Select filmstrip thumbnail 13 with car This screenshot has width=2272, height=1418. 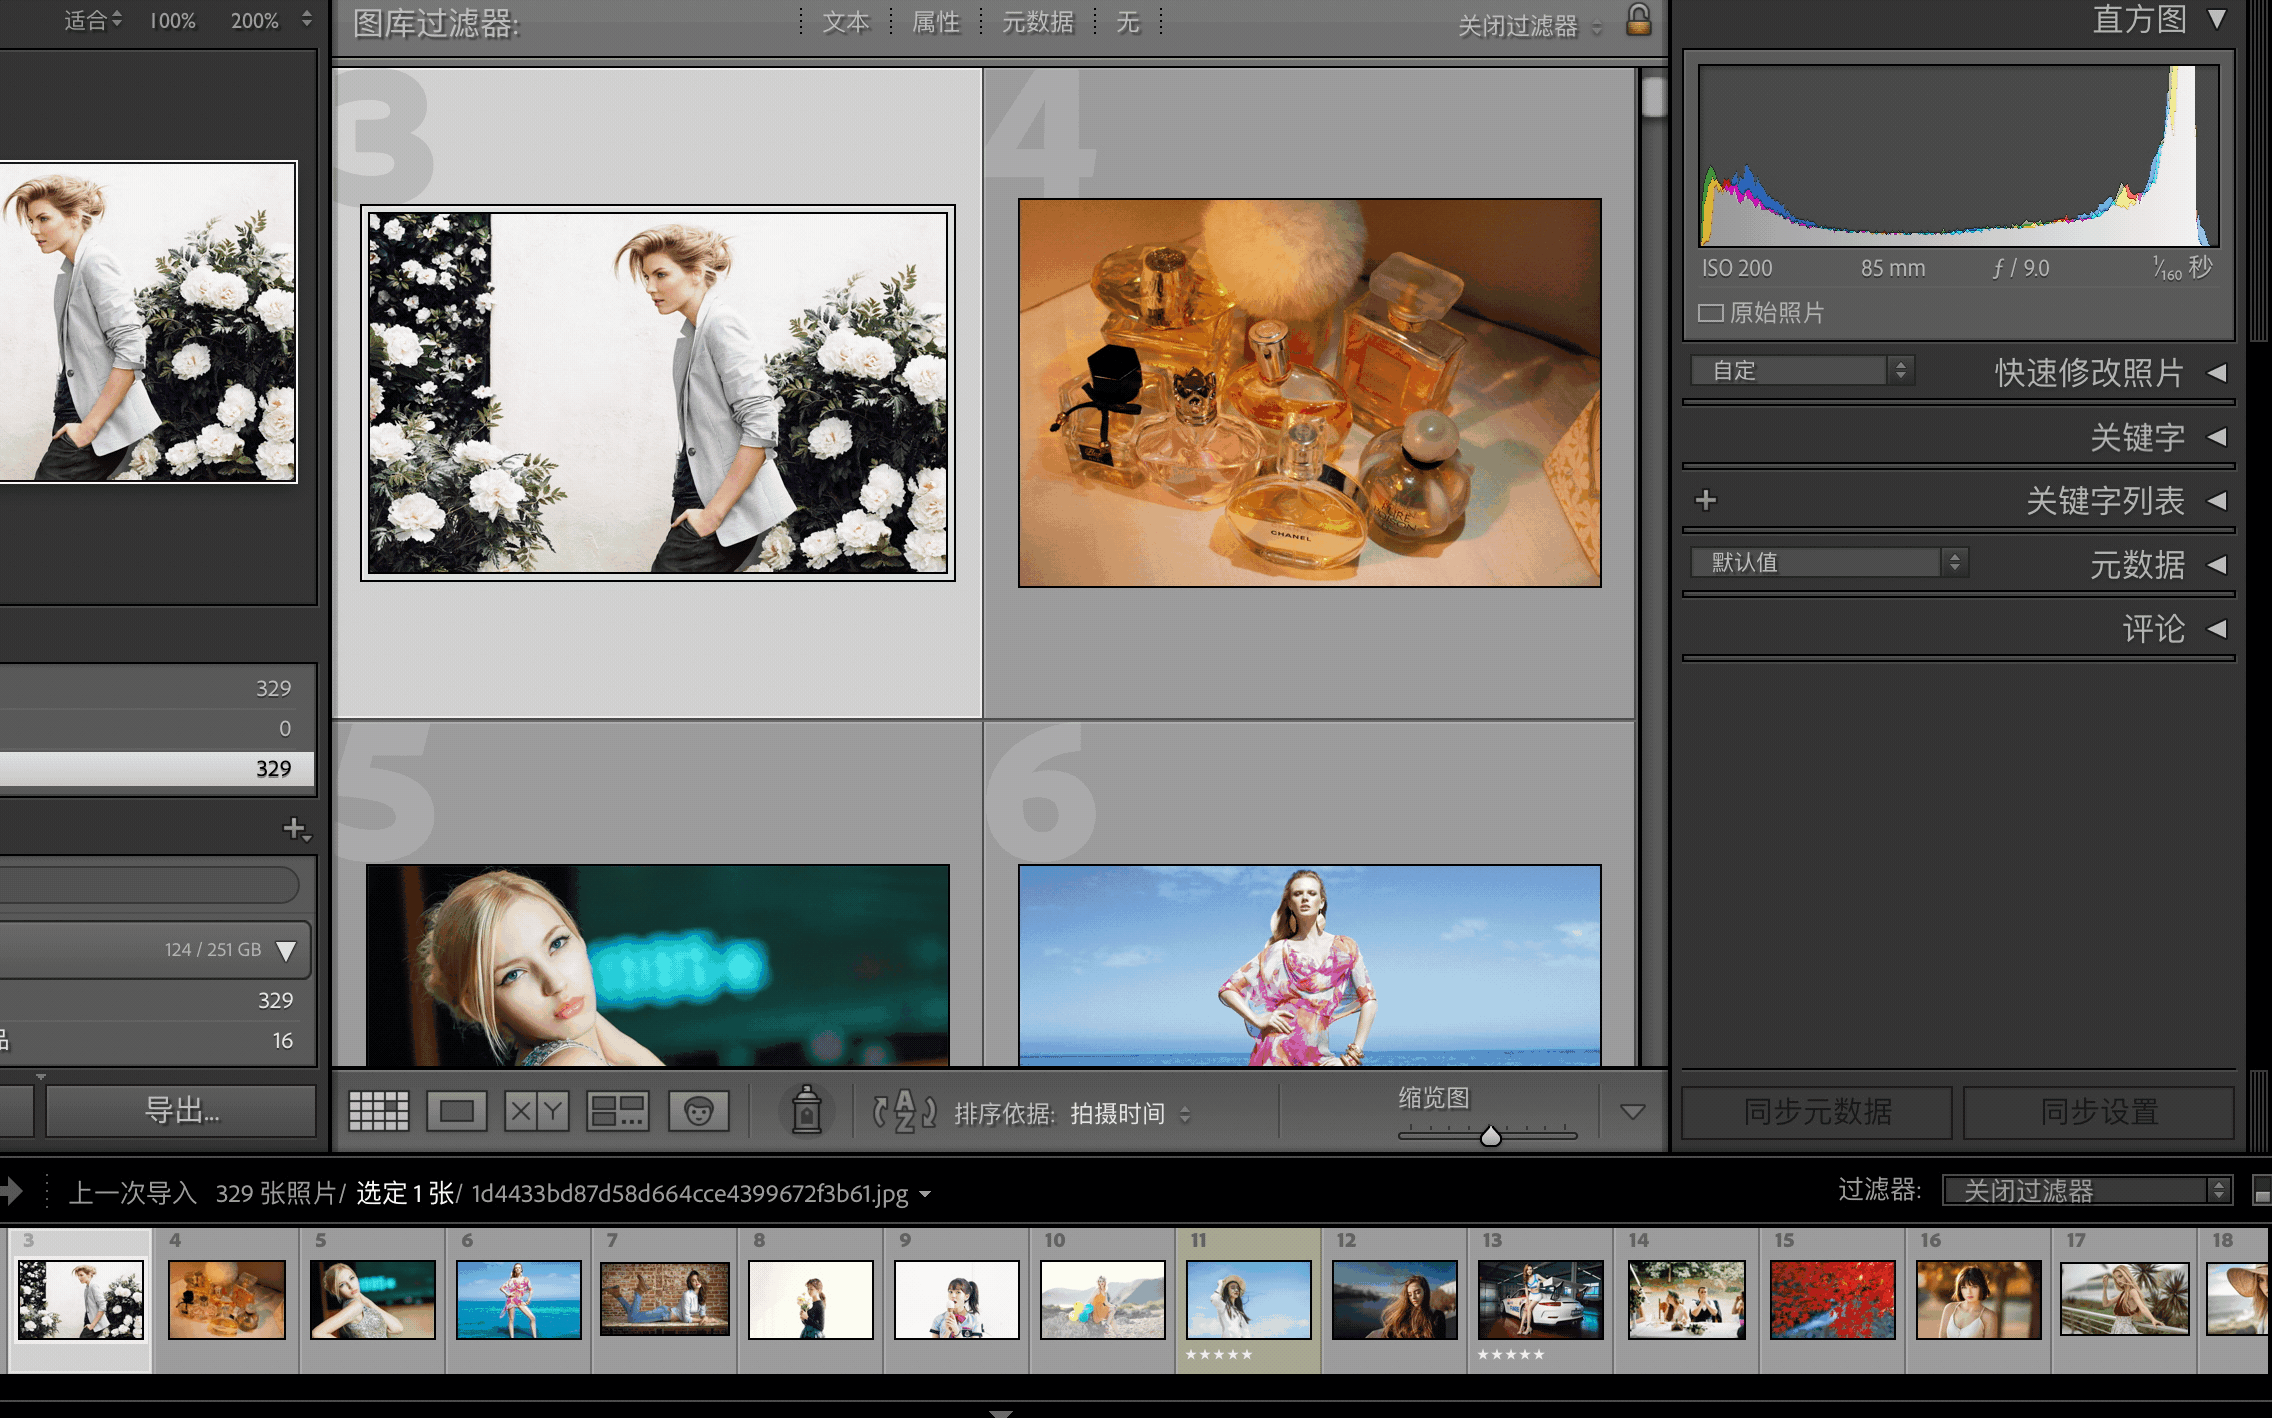[x=1540, y=1299]
